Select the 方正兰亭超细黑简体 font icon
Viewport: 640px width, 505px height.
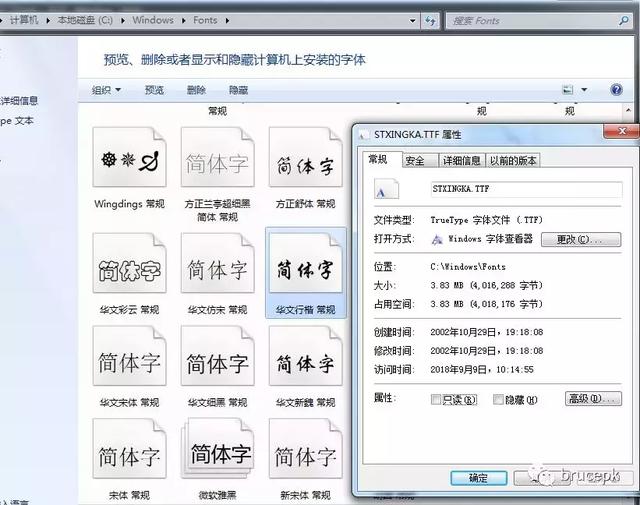coord(218,157)
